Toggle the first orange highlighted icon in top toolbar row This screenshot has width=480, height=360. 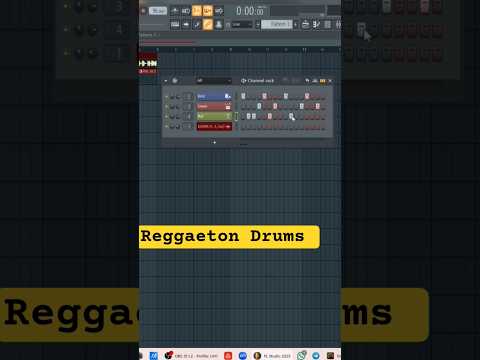point(197,11)
